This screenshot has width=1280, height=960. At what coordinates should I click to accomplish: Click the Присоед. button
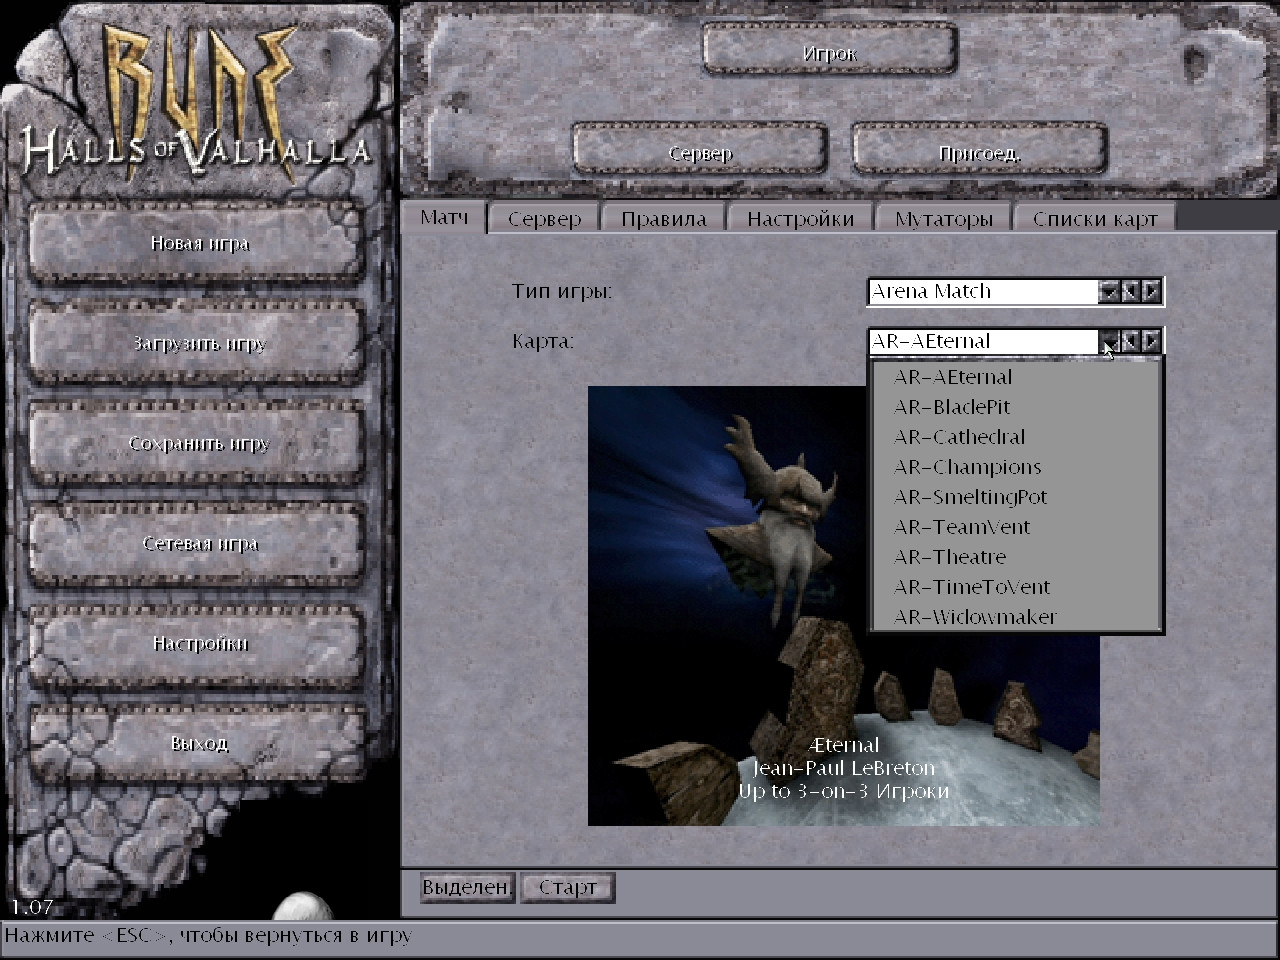(x=980, y=151)
